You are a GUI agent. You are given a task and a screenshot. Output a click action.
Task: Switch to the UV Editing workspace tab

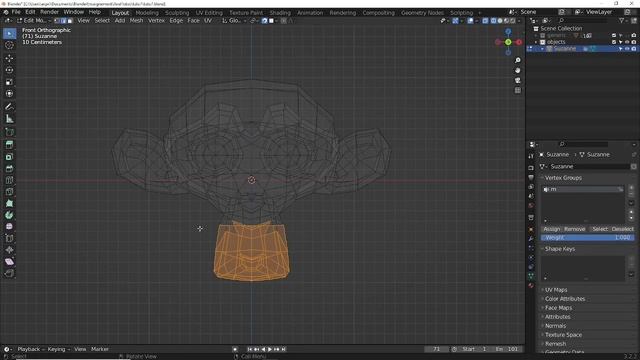[209, 13]
